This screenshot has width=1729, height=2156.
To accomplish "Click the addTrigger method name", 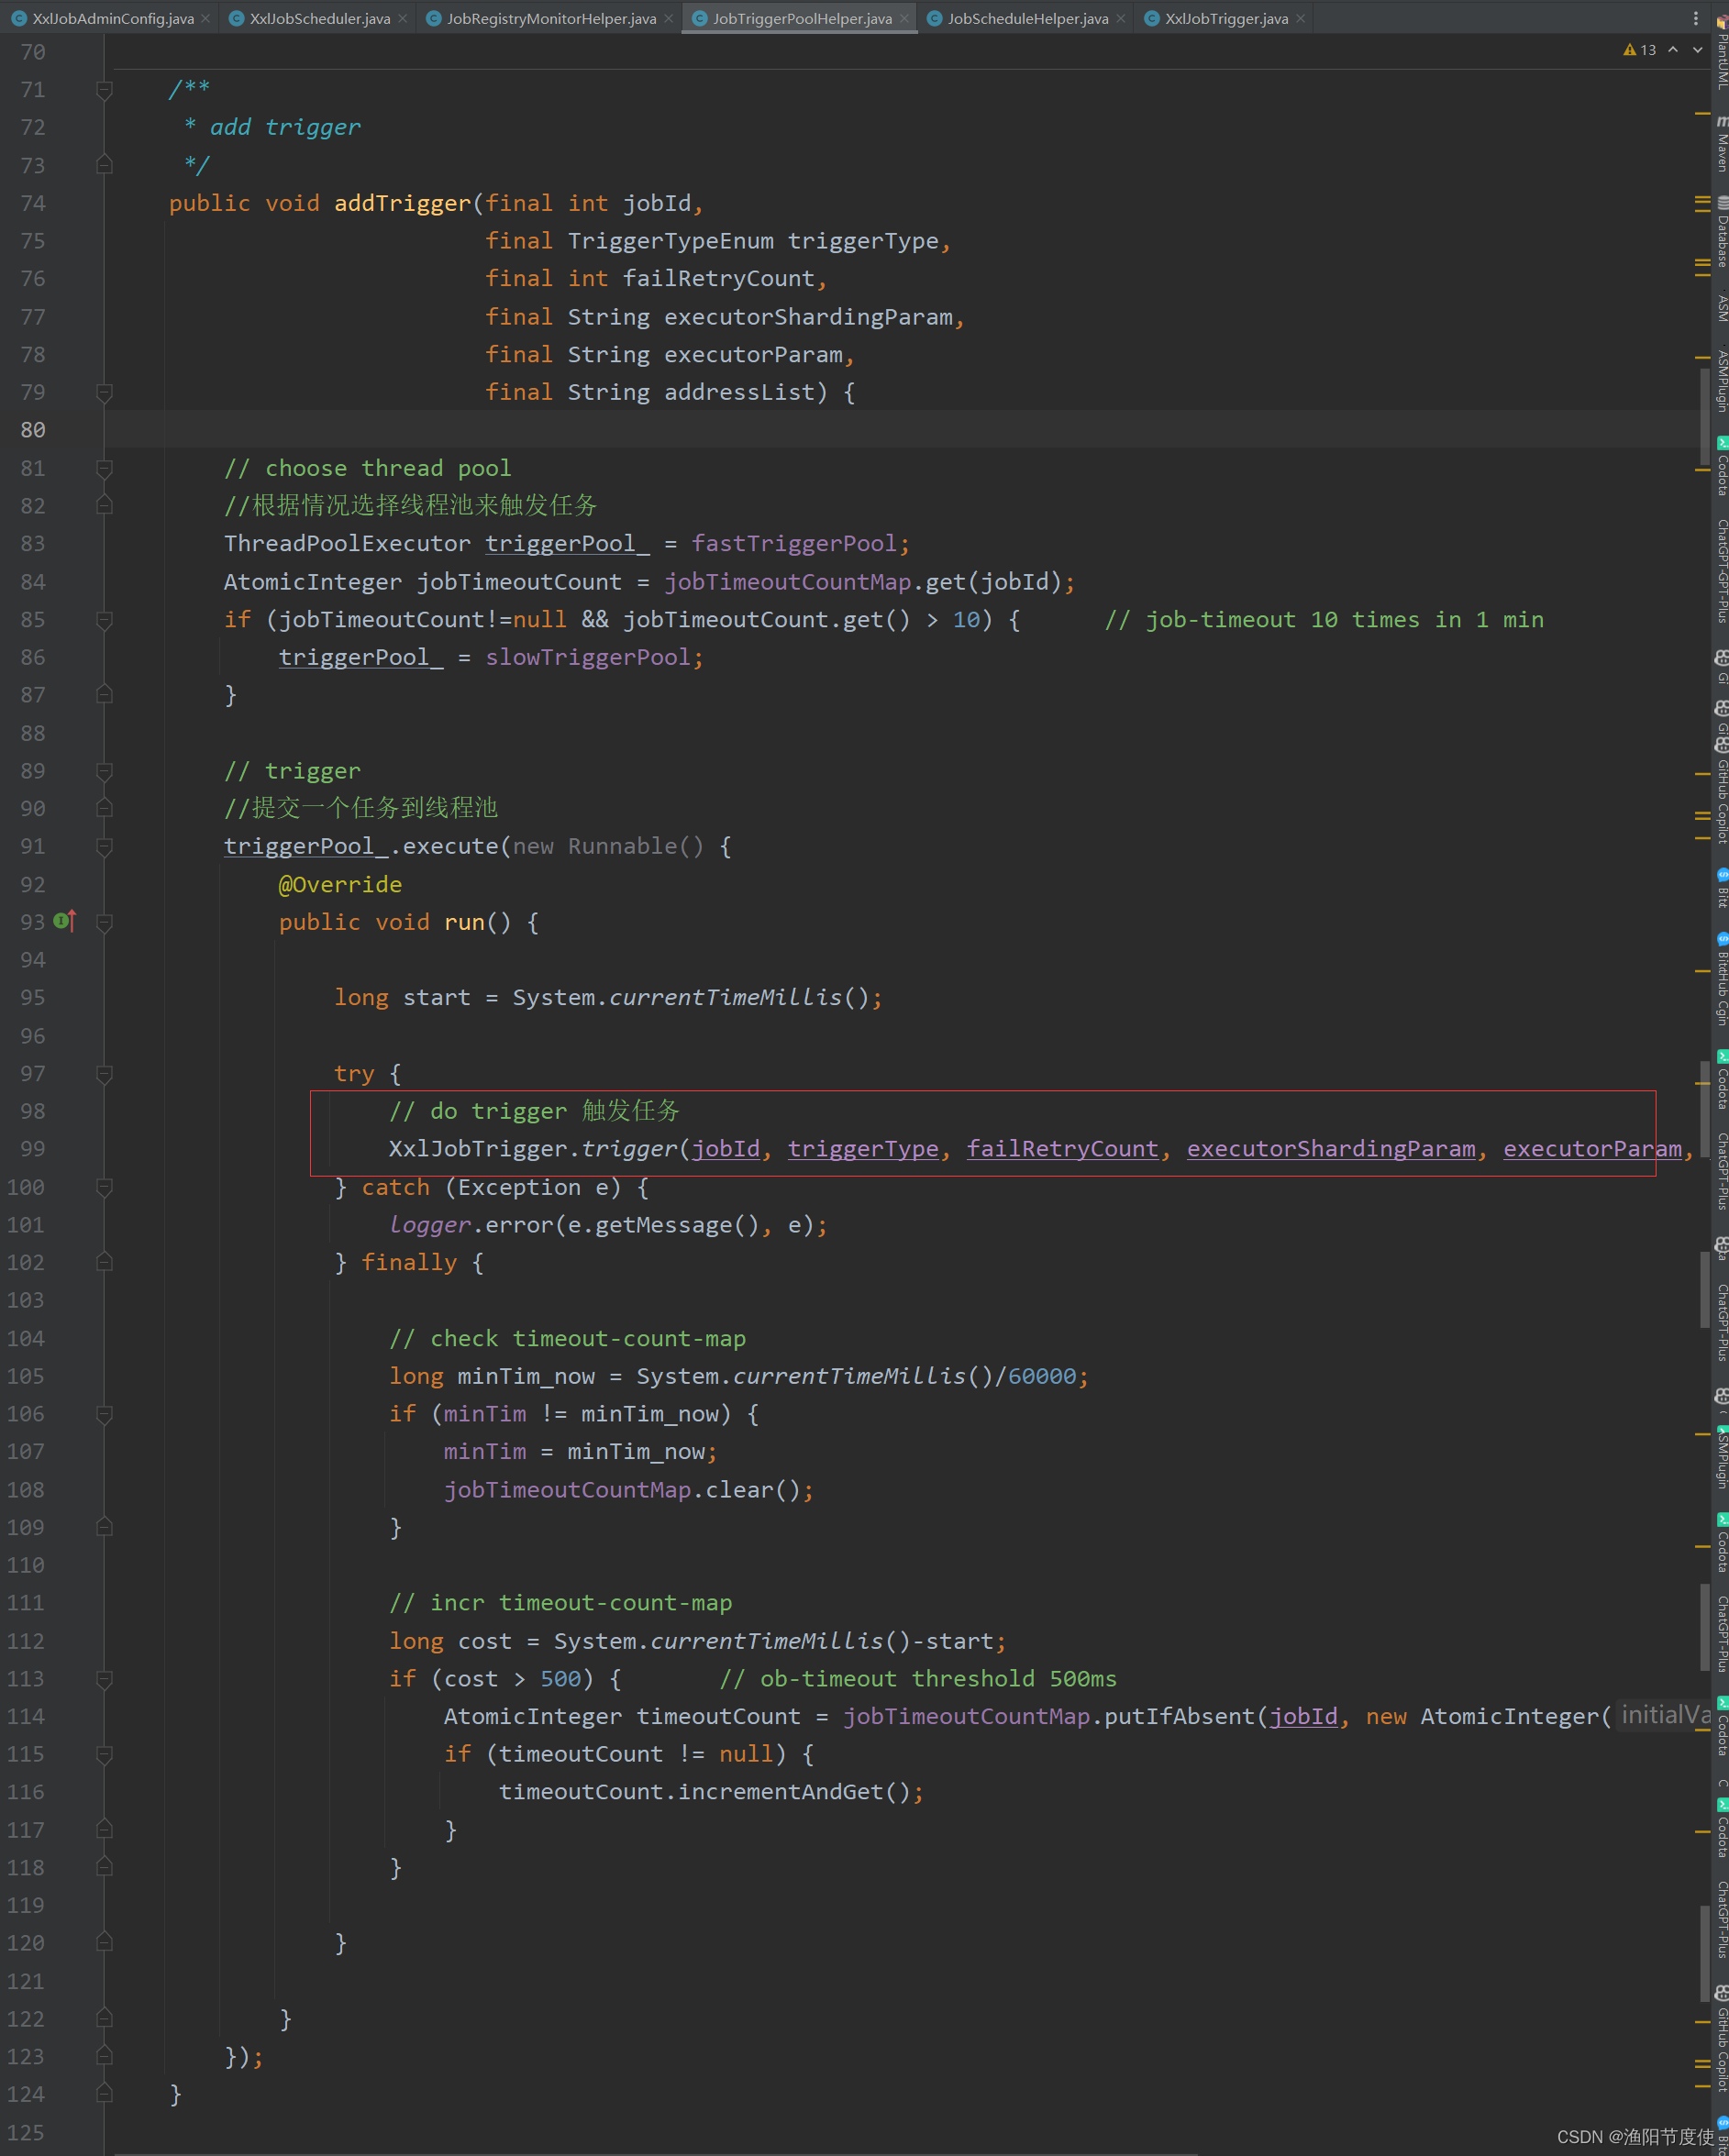I will (x=402, y=204).
